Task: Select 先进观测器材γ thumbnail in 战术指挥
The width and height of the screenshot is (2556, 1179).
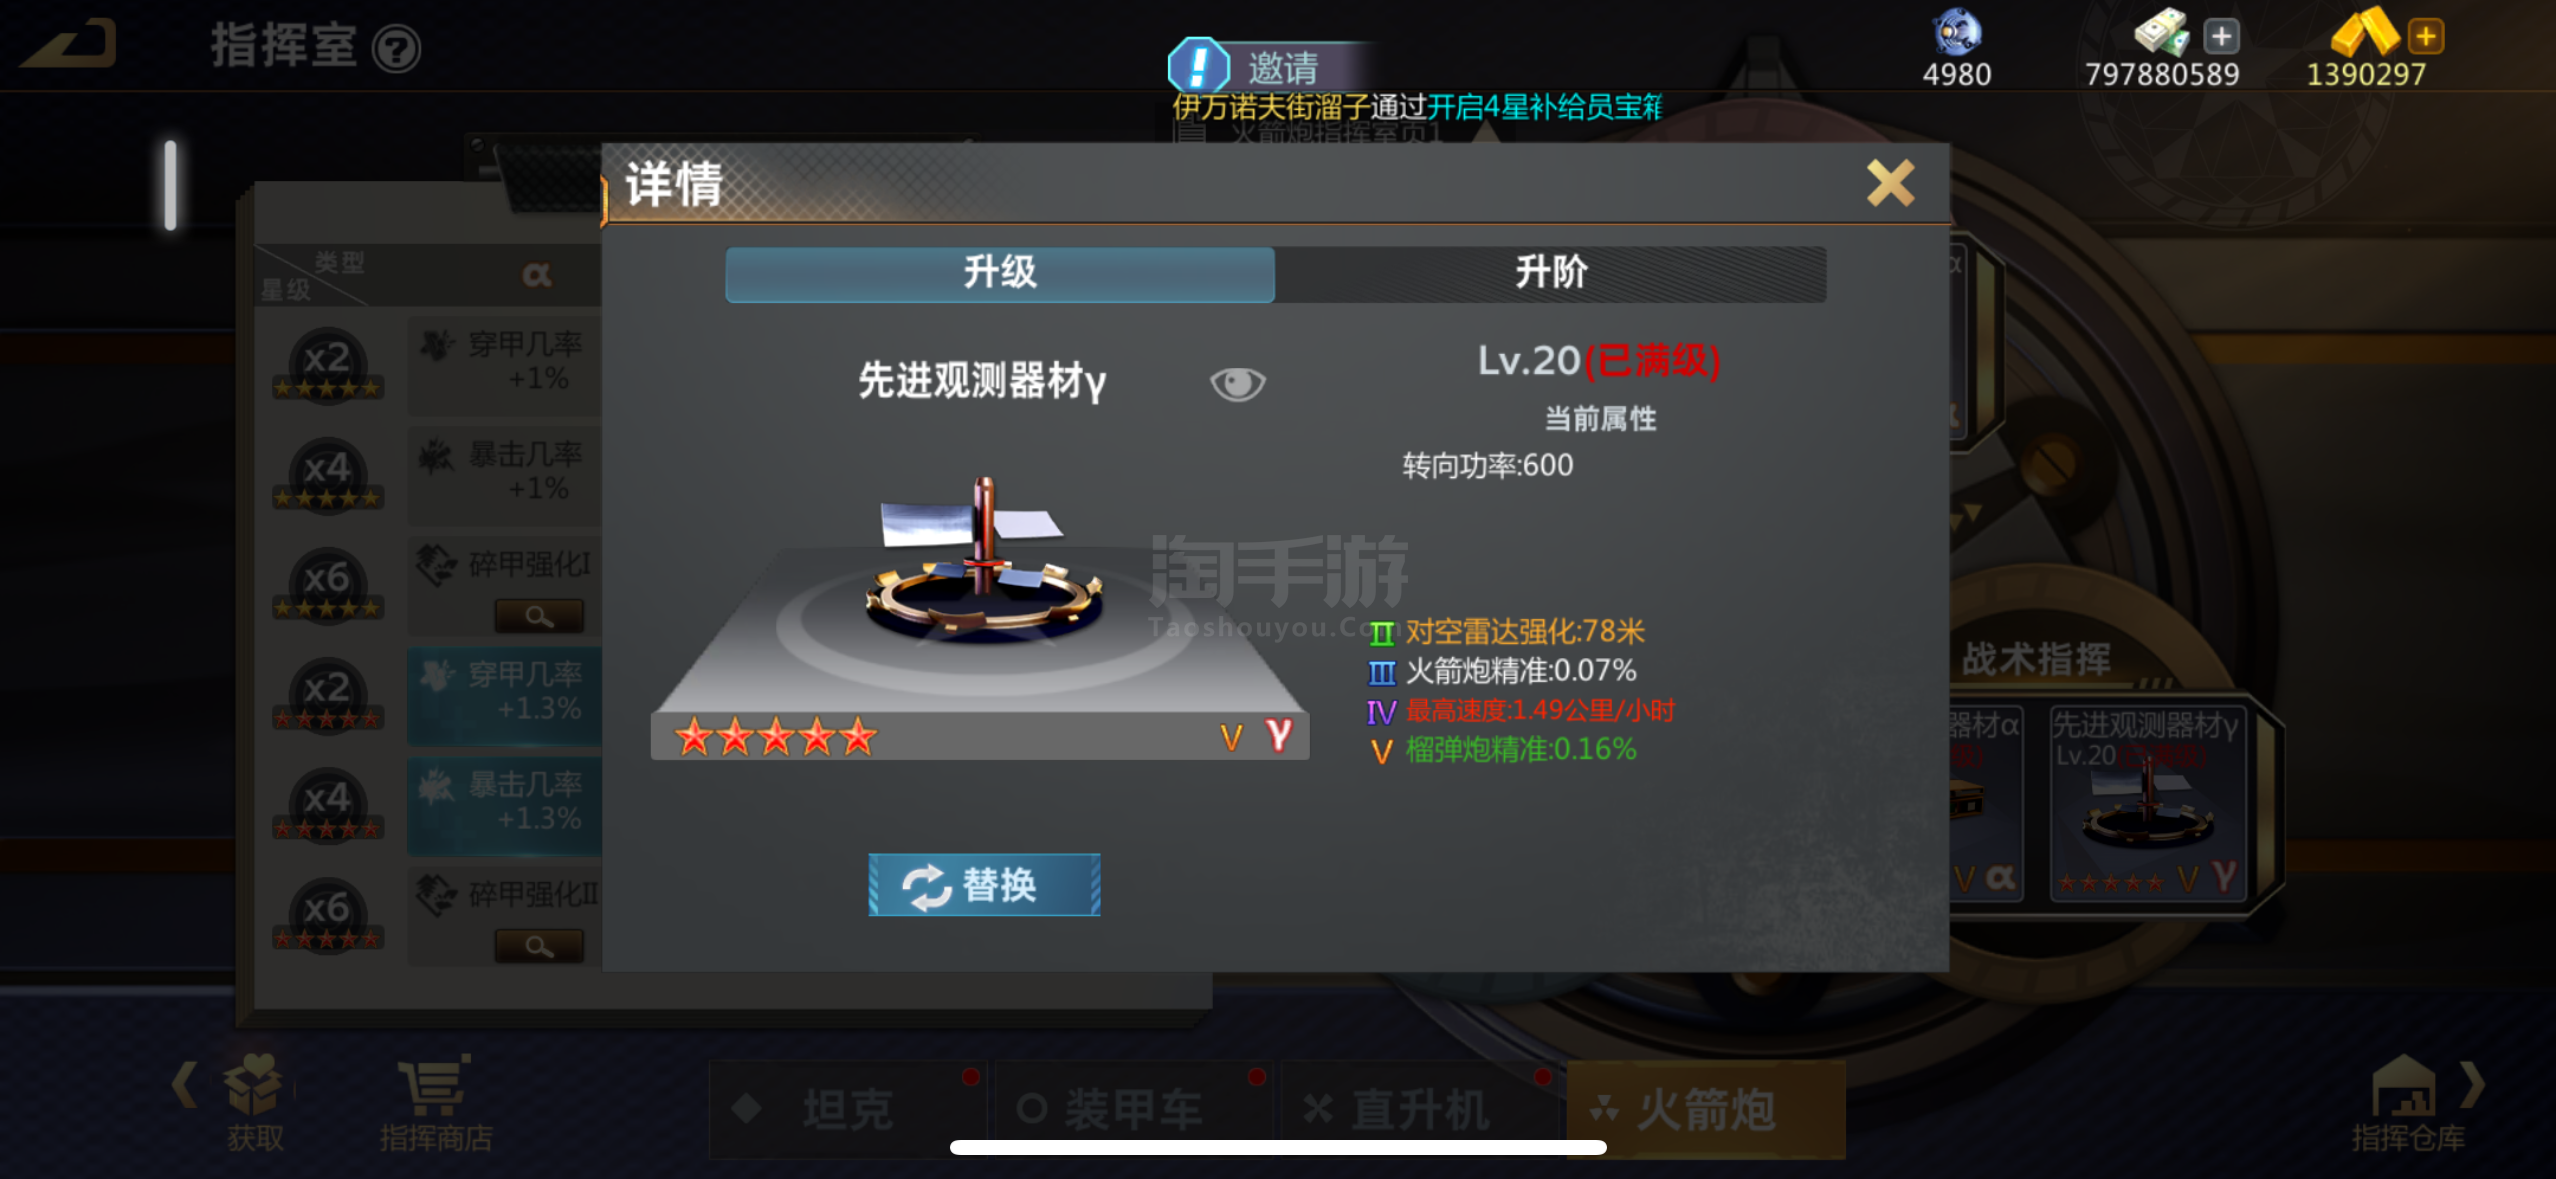Action: (x=2147, y=803)
